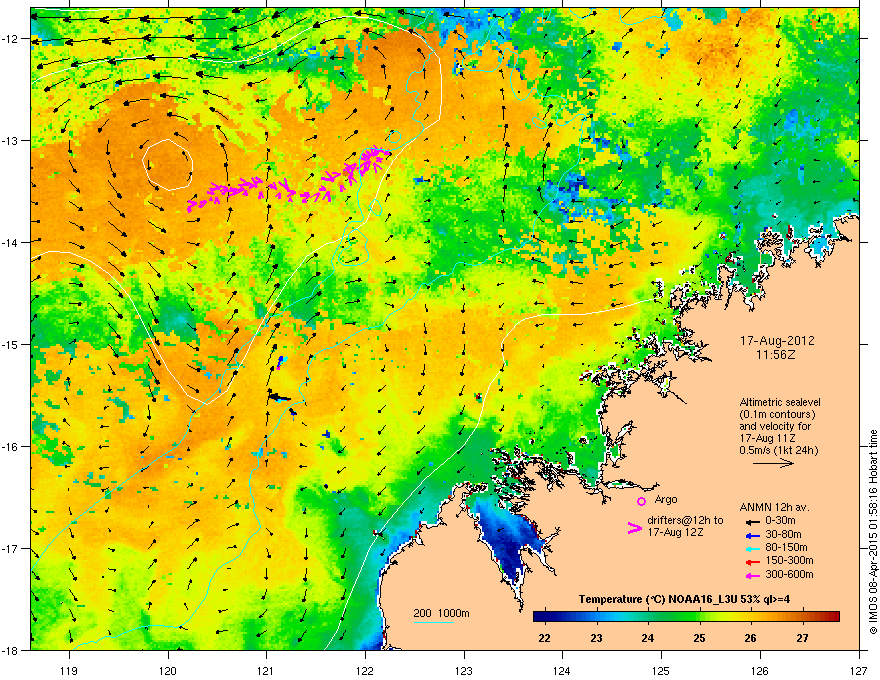Click the Altimetric sealevel text
This screenshot has height=680, width=880.
(780, 402)
